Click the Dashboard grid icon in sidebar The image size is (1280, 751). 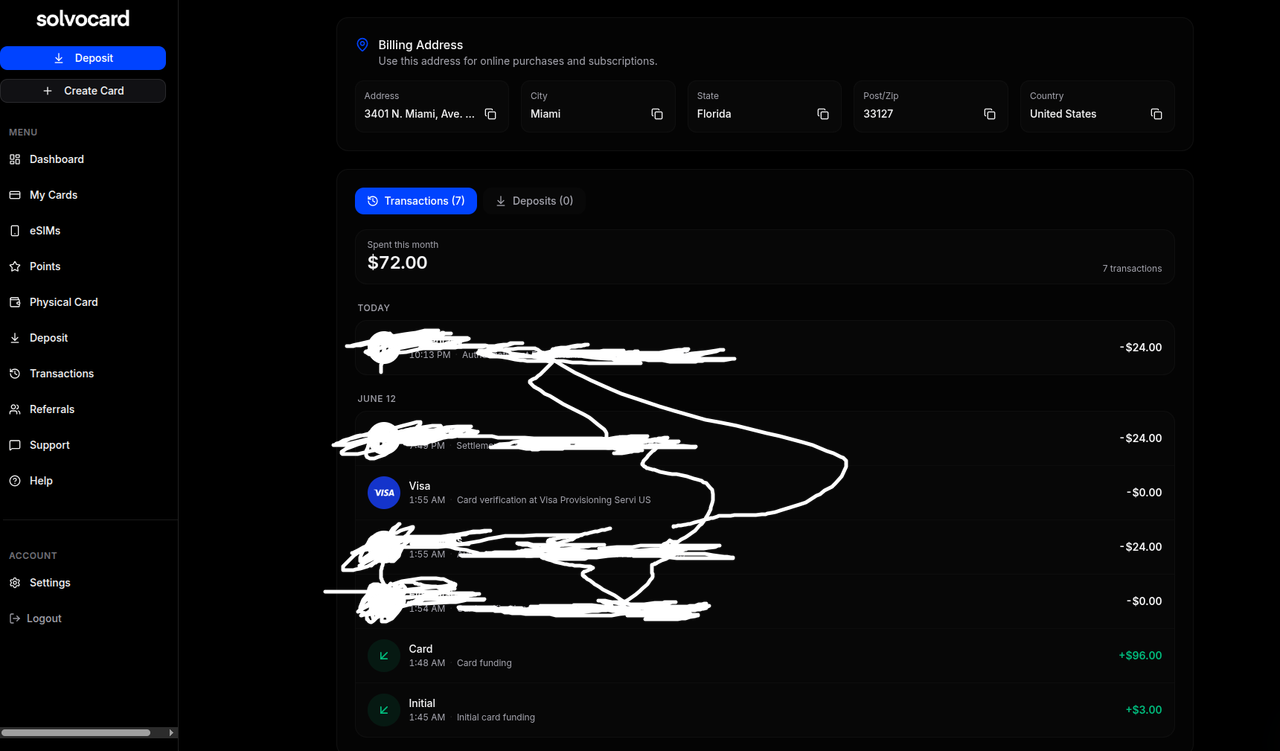point(15,159)
